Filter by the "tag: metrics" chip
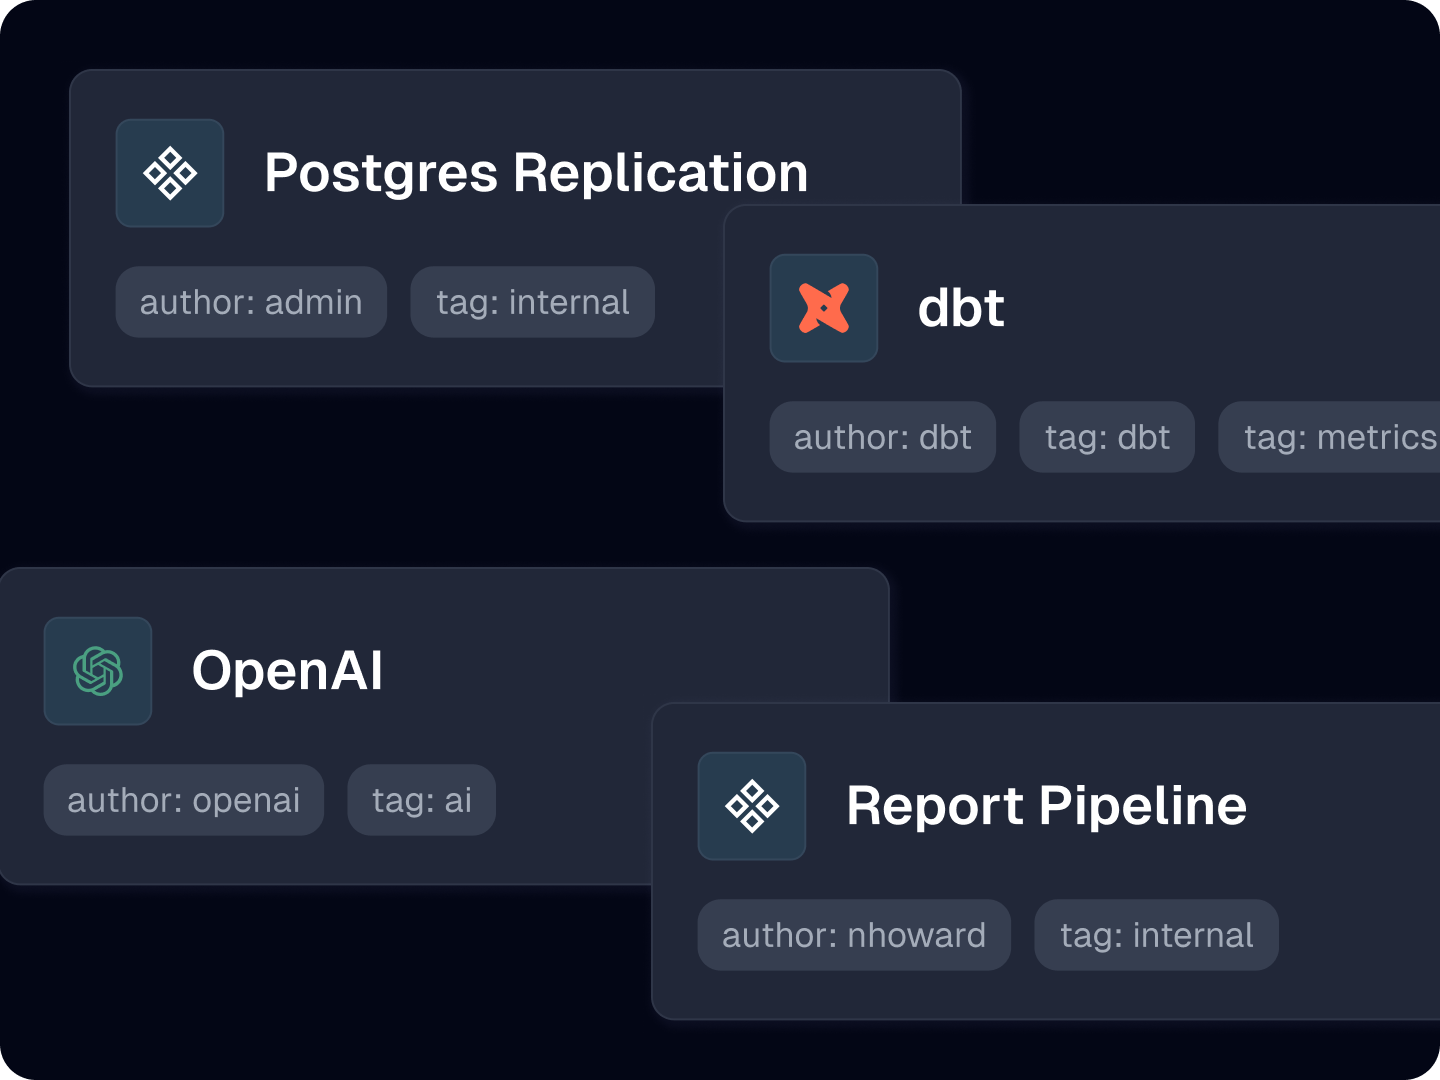1440x1080 pixels. pos(1330,437)
